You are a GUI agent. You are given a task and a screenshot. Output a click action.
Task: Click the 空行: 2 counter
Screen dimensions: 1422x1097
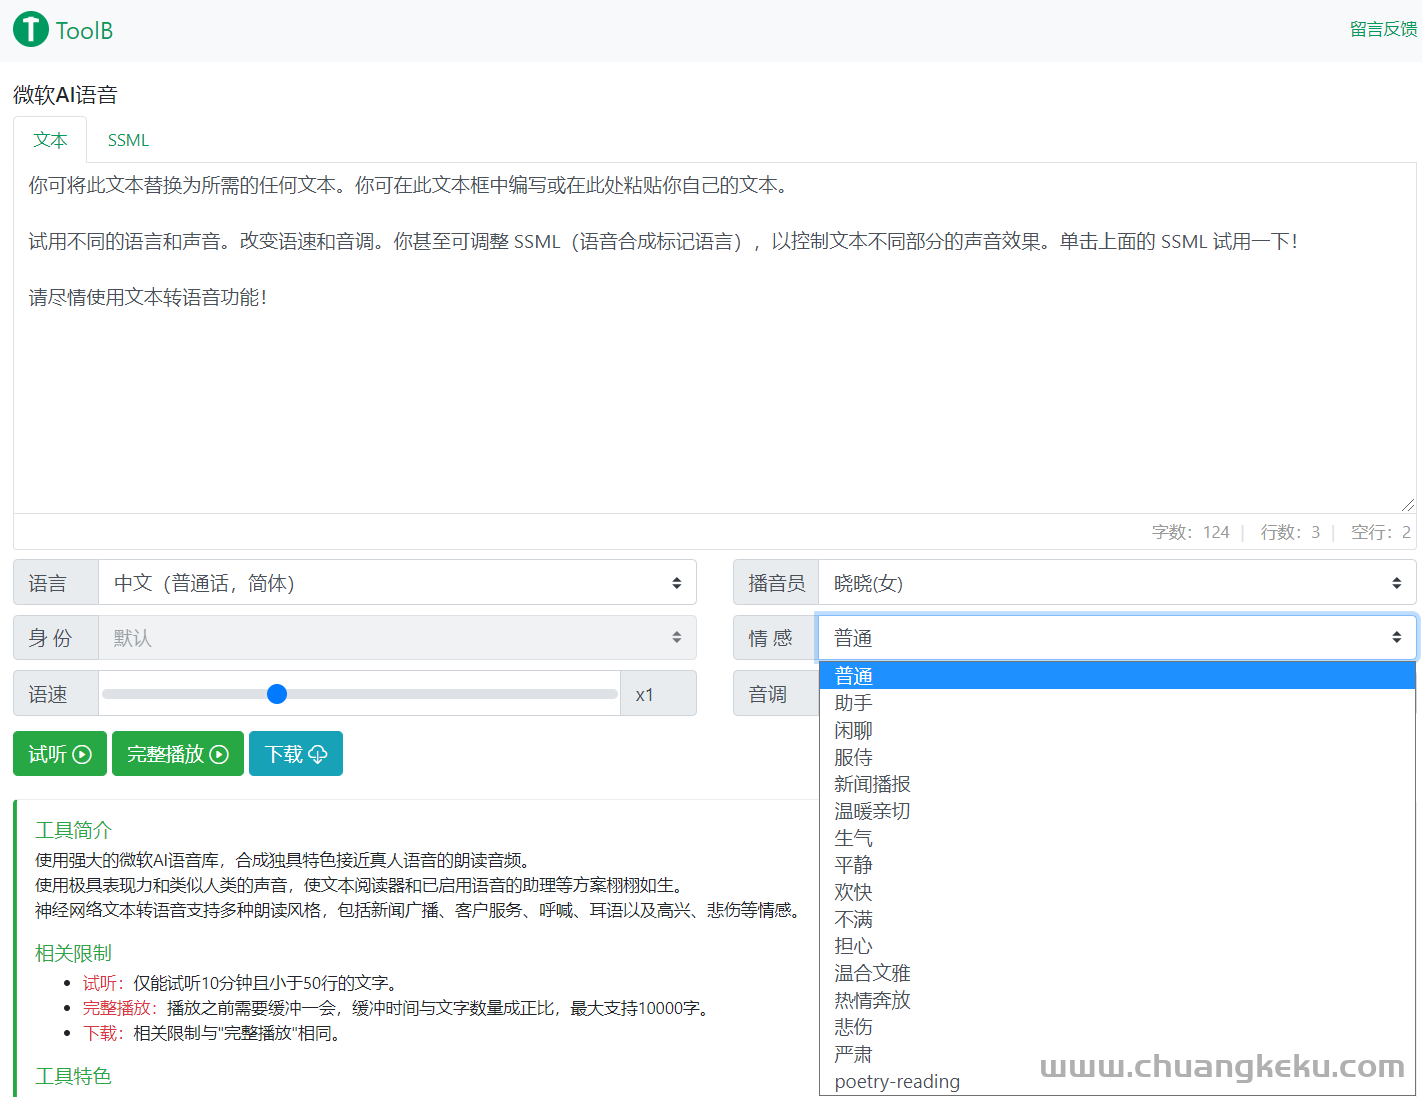[x=1381, y=532]
